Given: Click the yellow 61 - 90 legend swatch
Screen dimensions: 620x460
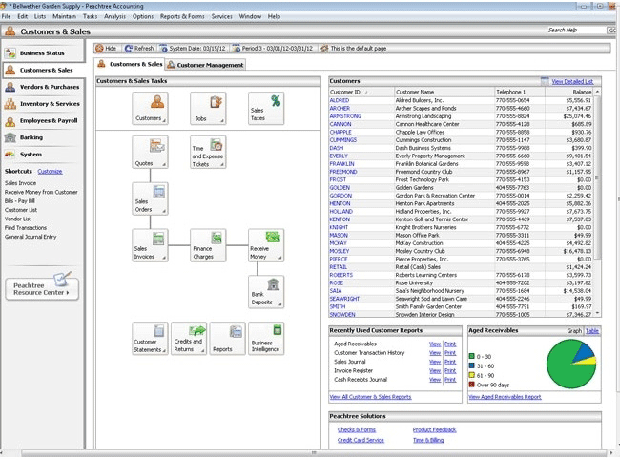Looking at the screenshot, I should click(x=471, y=375).
